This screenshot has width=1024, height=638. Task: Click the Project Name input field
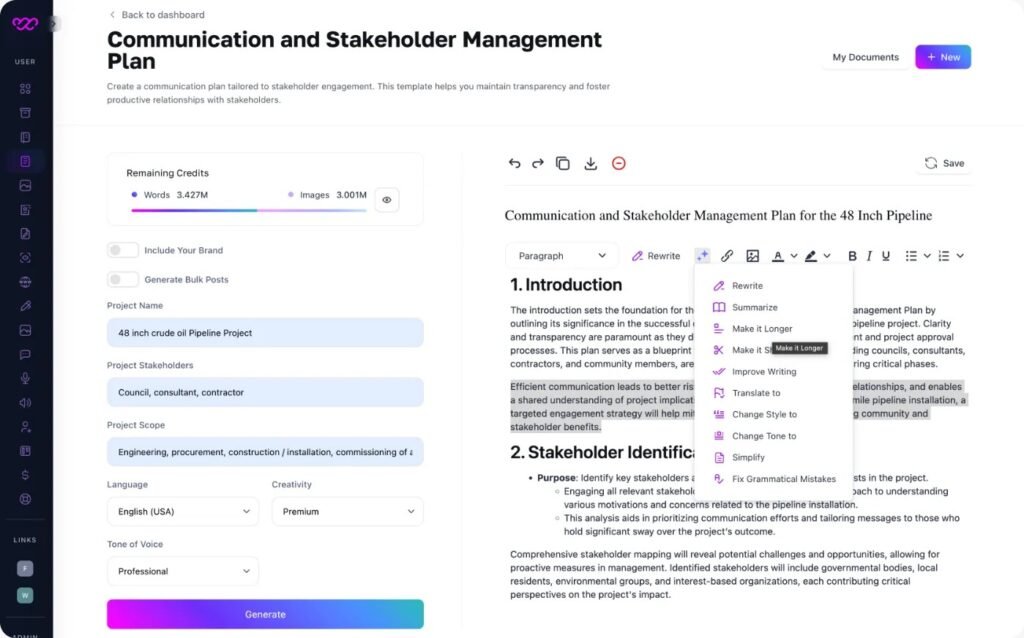click(264, 331)
